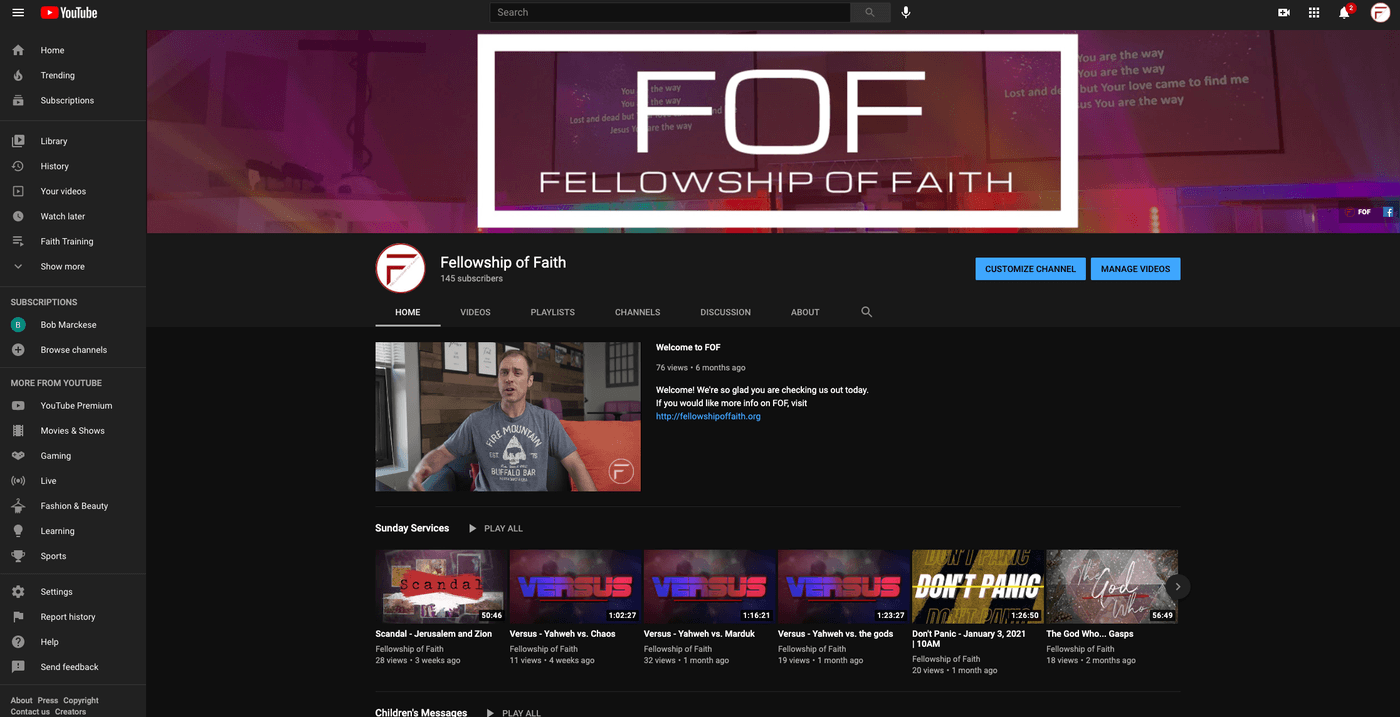Advance the Sunday Services carousel with arrow
1400x717 pixels.
1178,587
